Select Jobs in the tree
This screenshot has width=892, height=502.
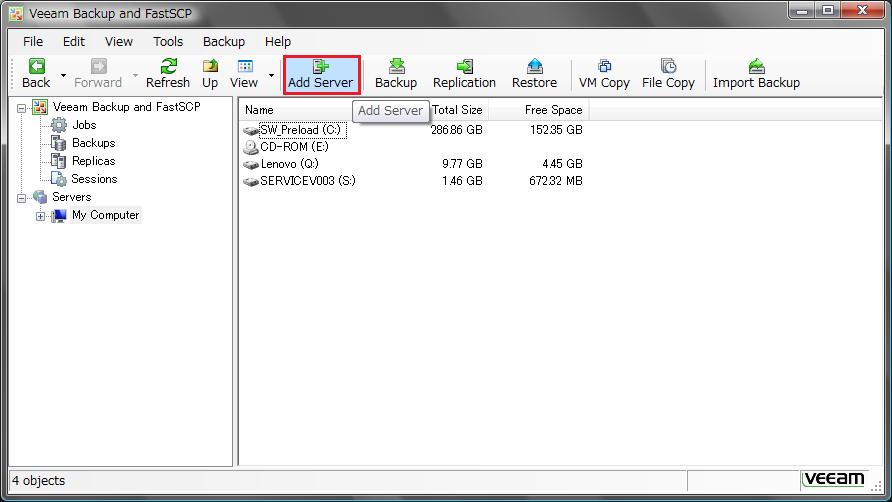pyautogui.click(x=84, y=125)
